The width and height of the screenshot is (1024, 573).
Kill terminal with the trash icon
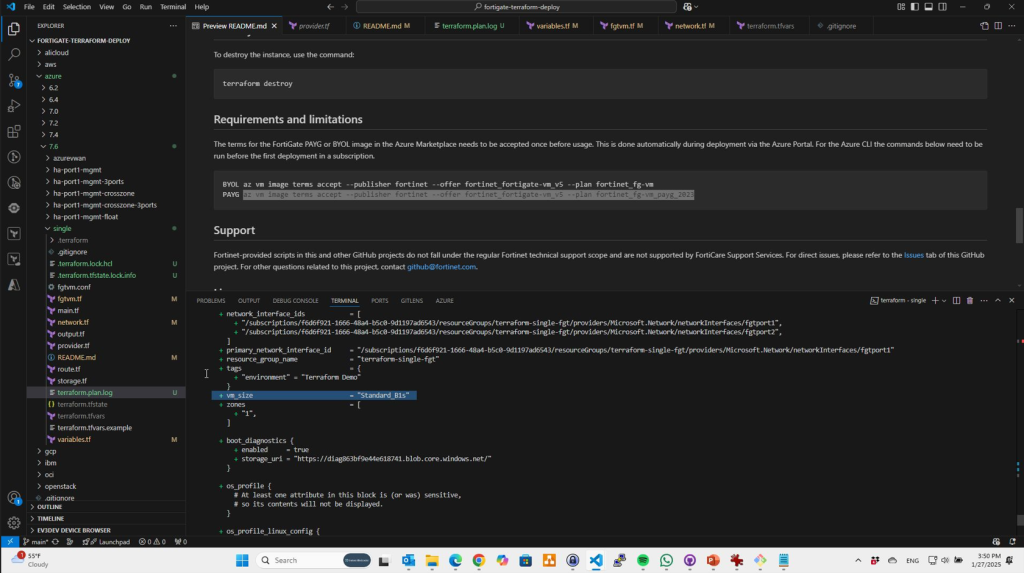[x=969, y=300]
